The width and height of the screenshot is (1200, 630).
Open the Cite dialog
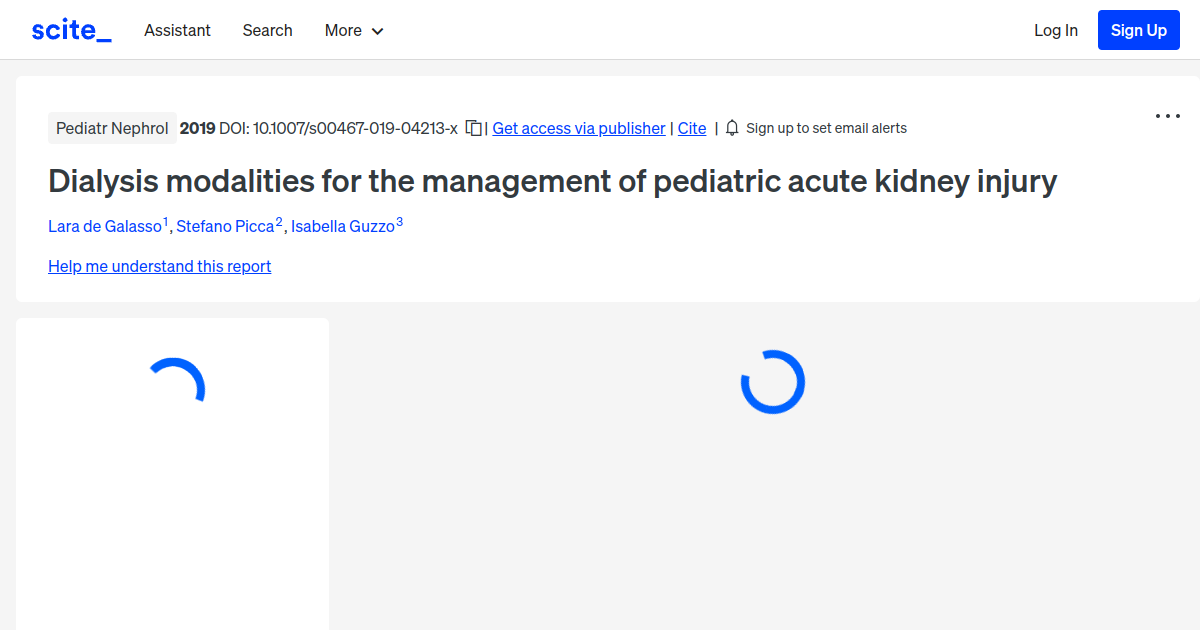click(x=691, y=128)
